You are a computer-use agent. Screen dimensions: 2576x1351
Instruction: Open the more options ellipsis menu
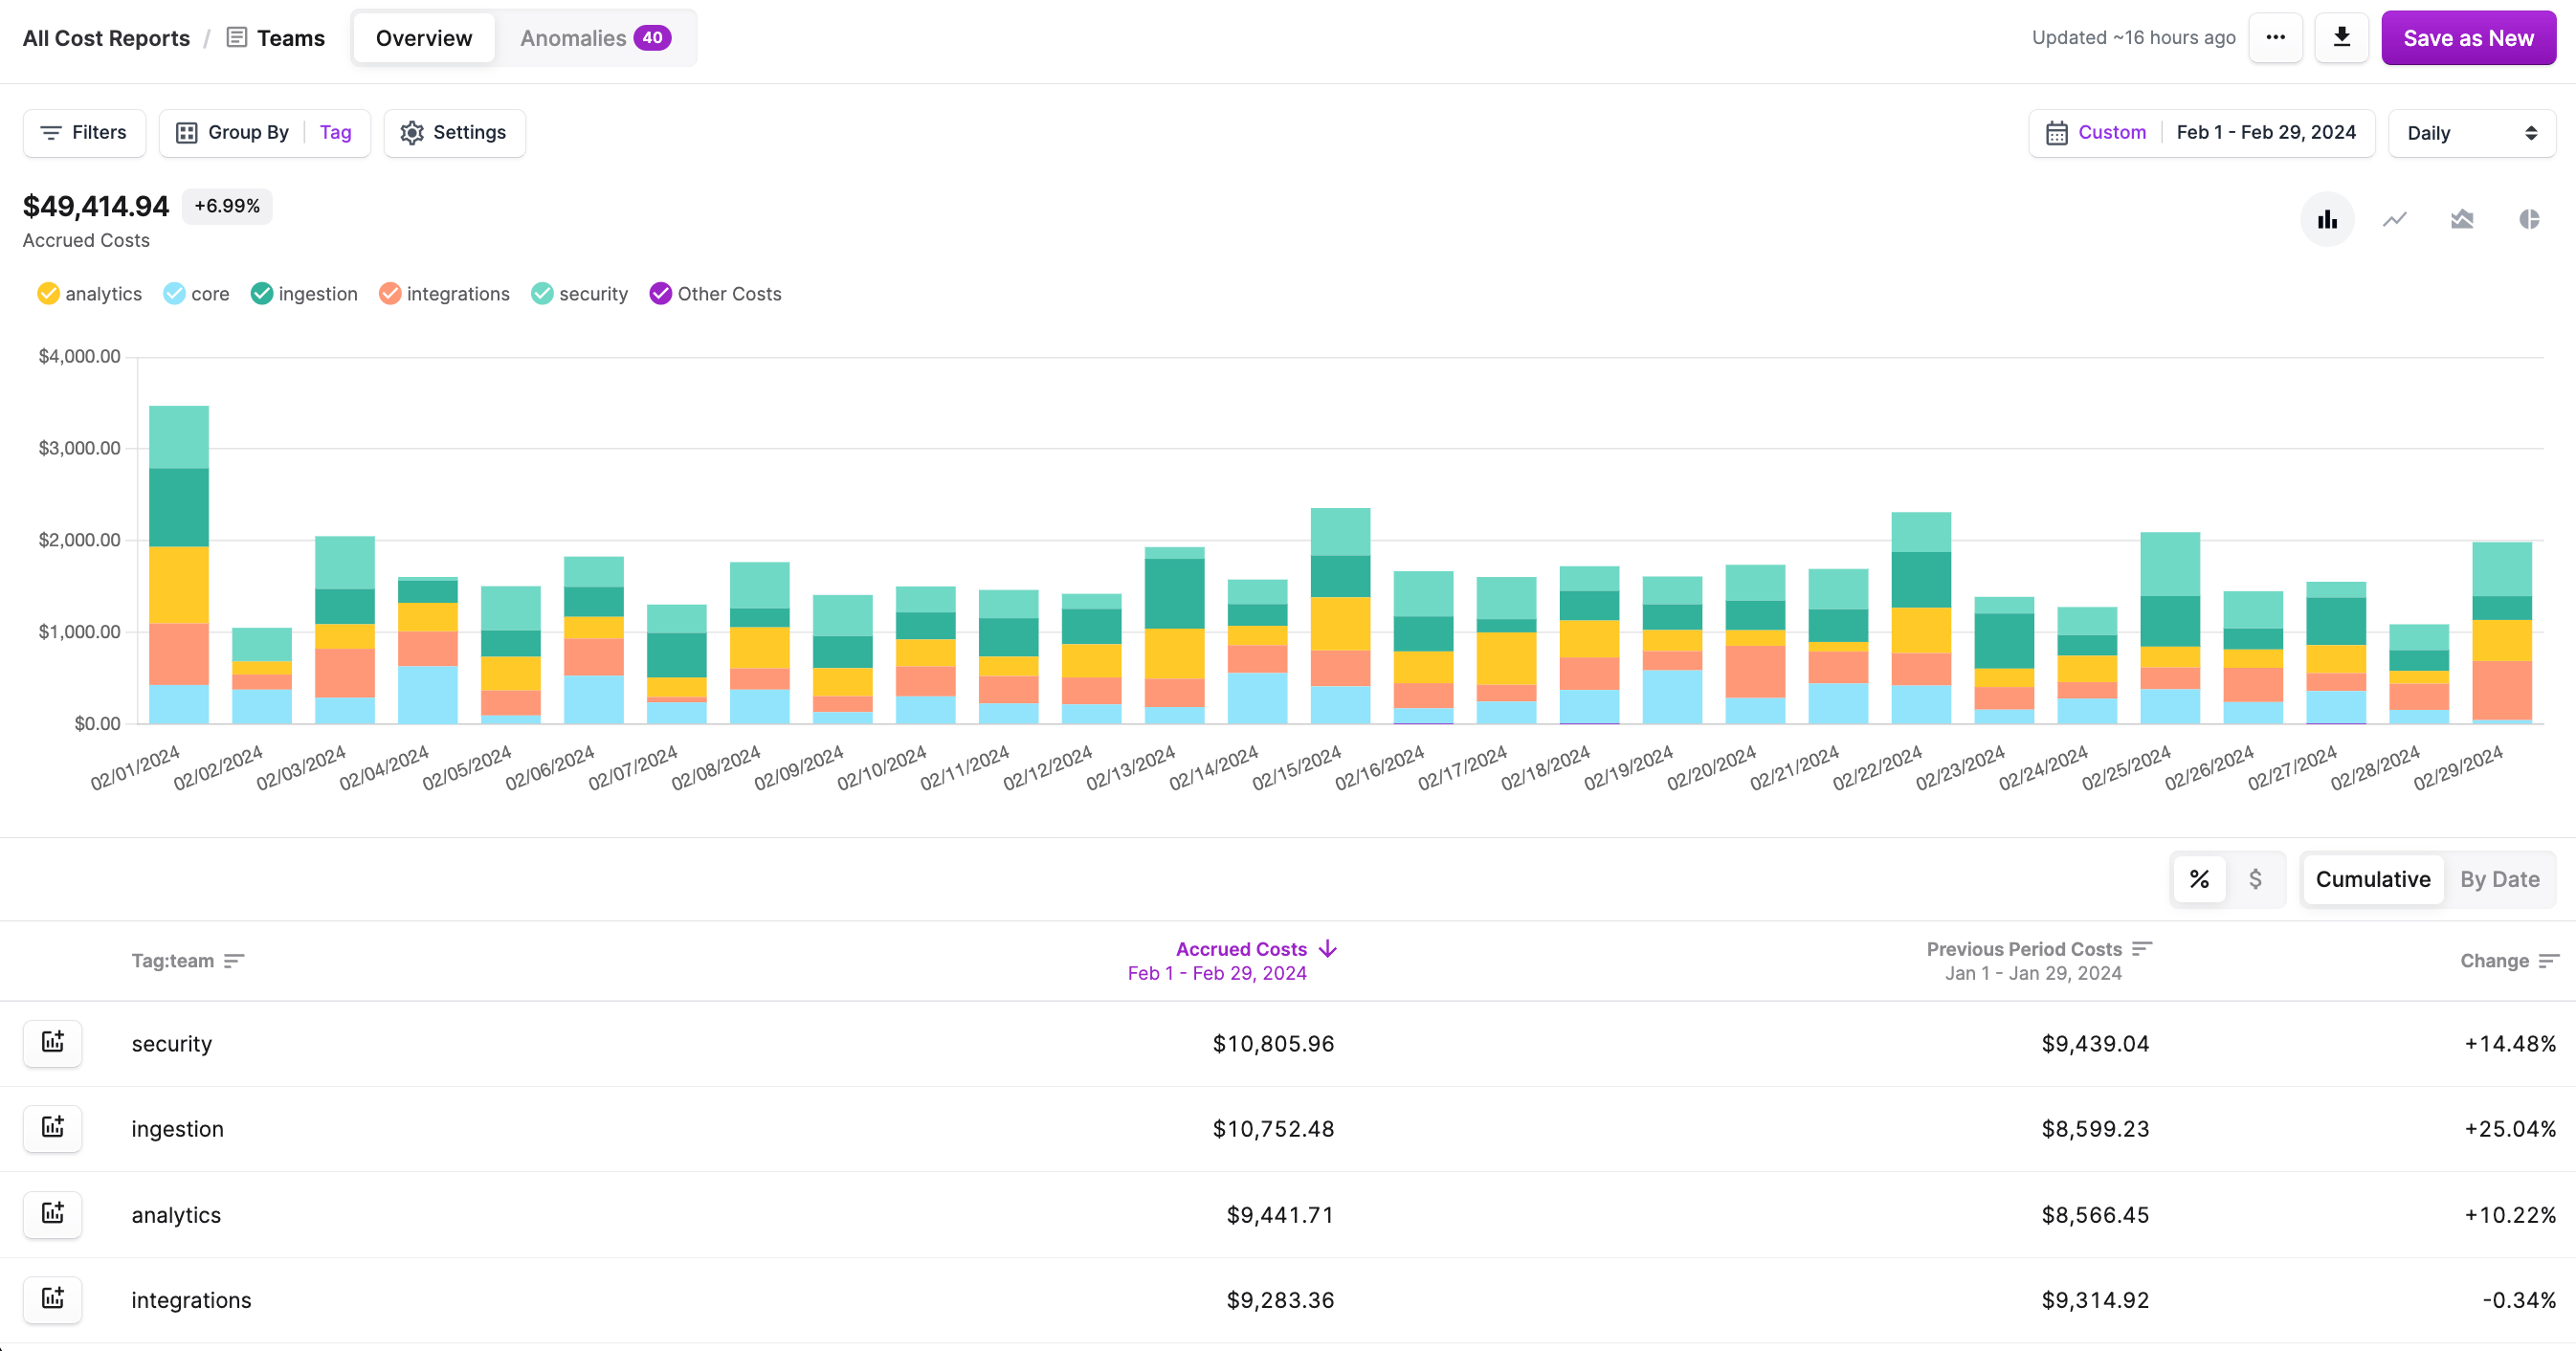point(2275,37)
